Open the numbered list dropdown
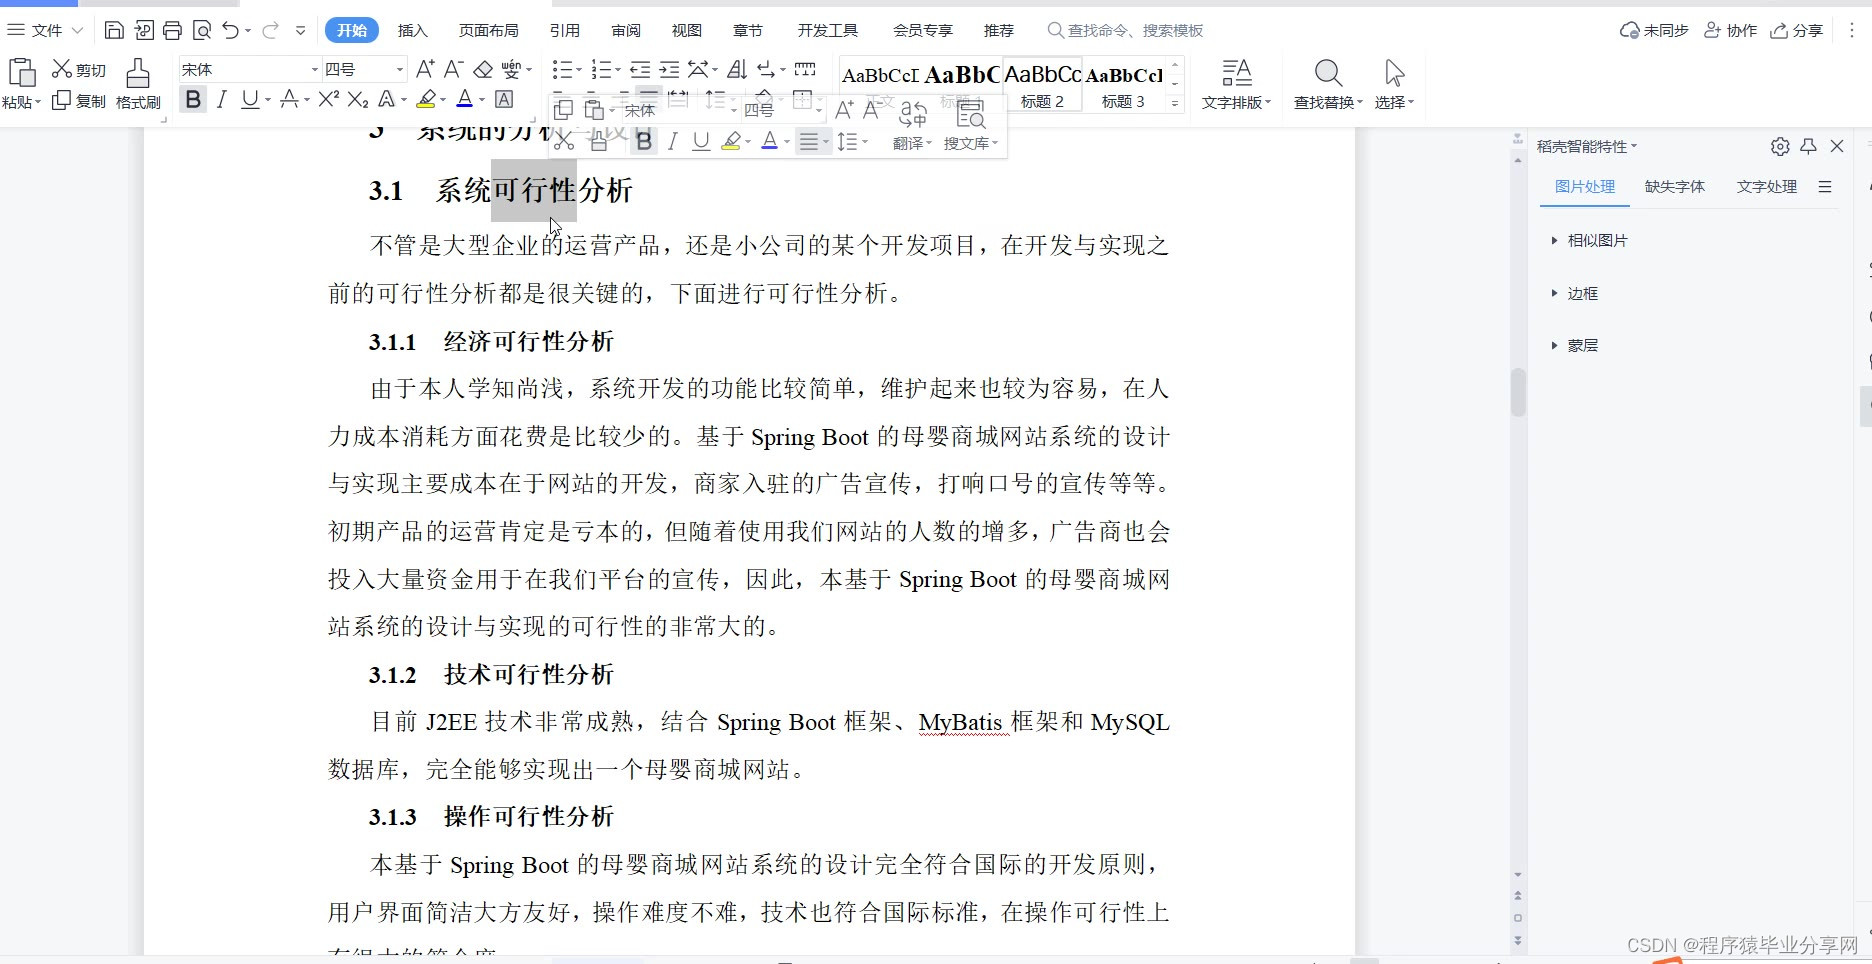1872x964 pixels. click(x=619, y=69)
